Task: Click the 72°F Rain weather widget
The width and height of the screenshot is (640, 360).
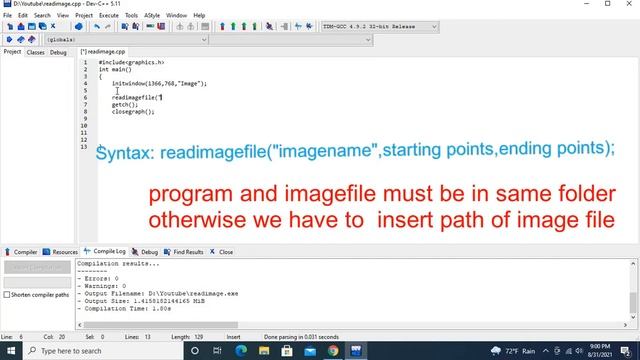Action: click(513, 351)
